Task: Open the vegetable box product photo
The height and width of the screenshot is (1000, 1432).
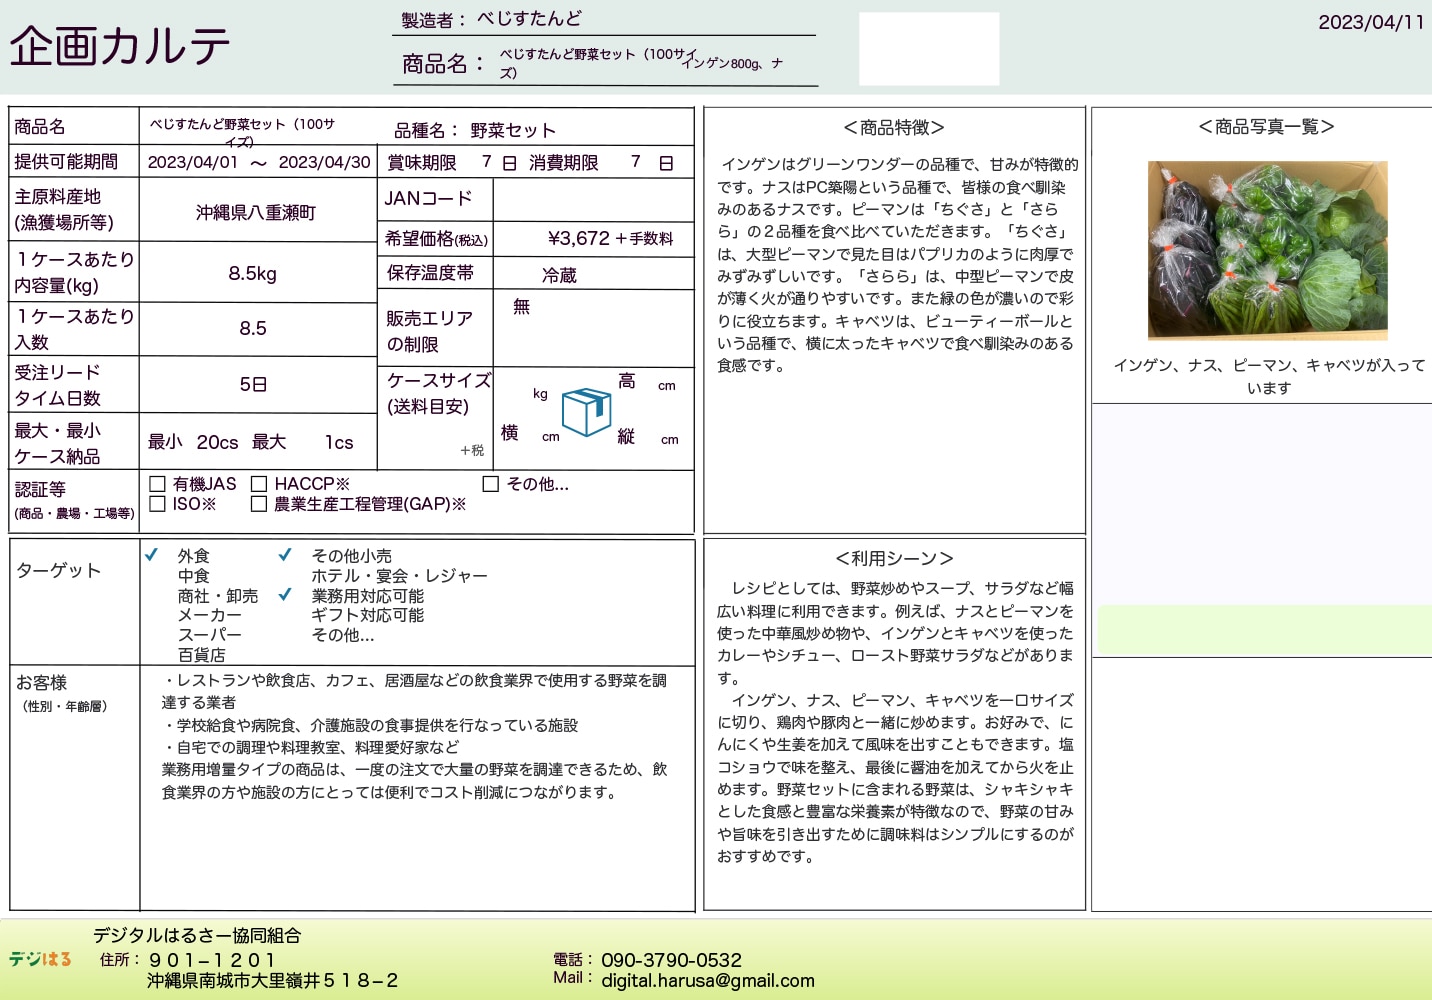Action: point(1267,250)
